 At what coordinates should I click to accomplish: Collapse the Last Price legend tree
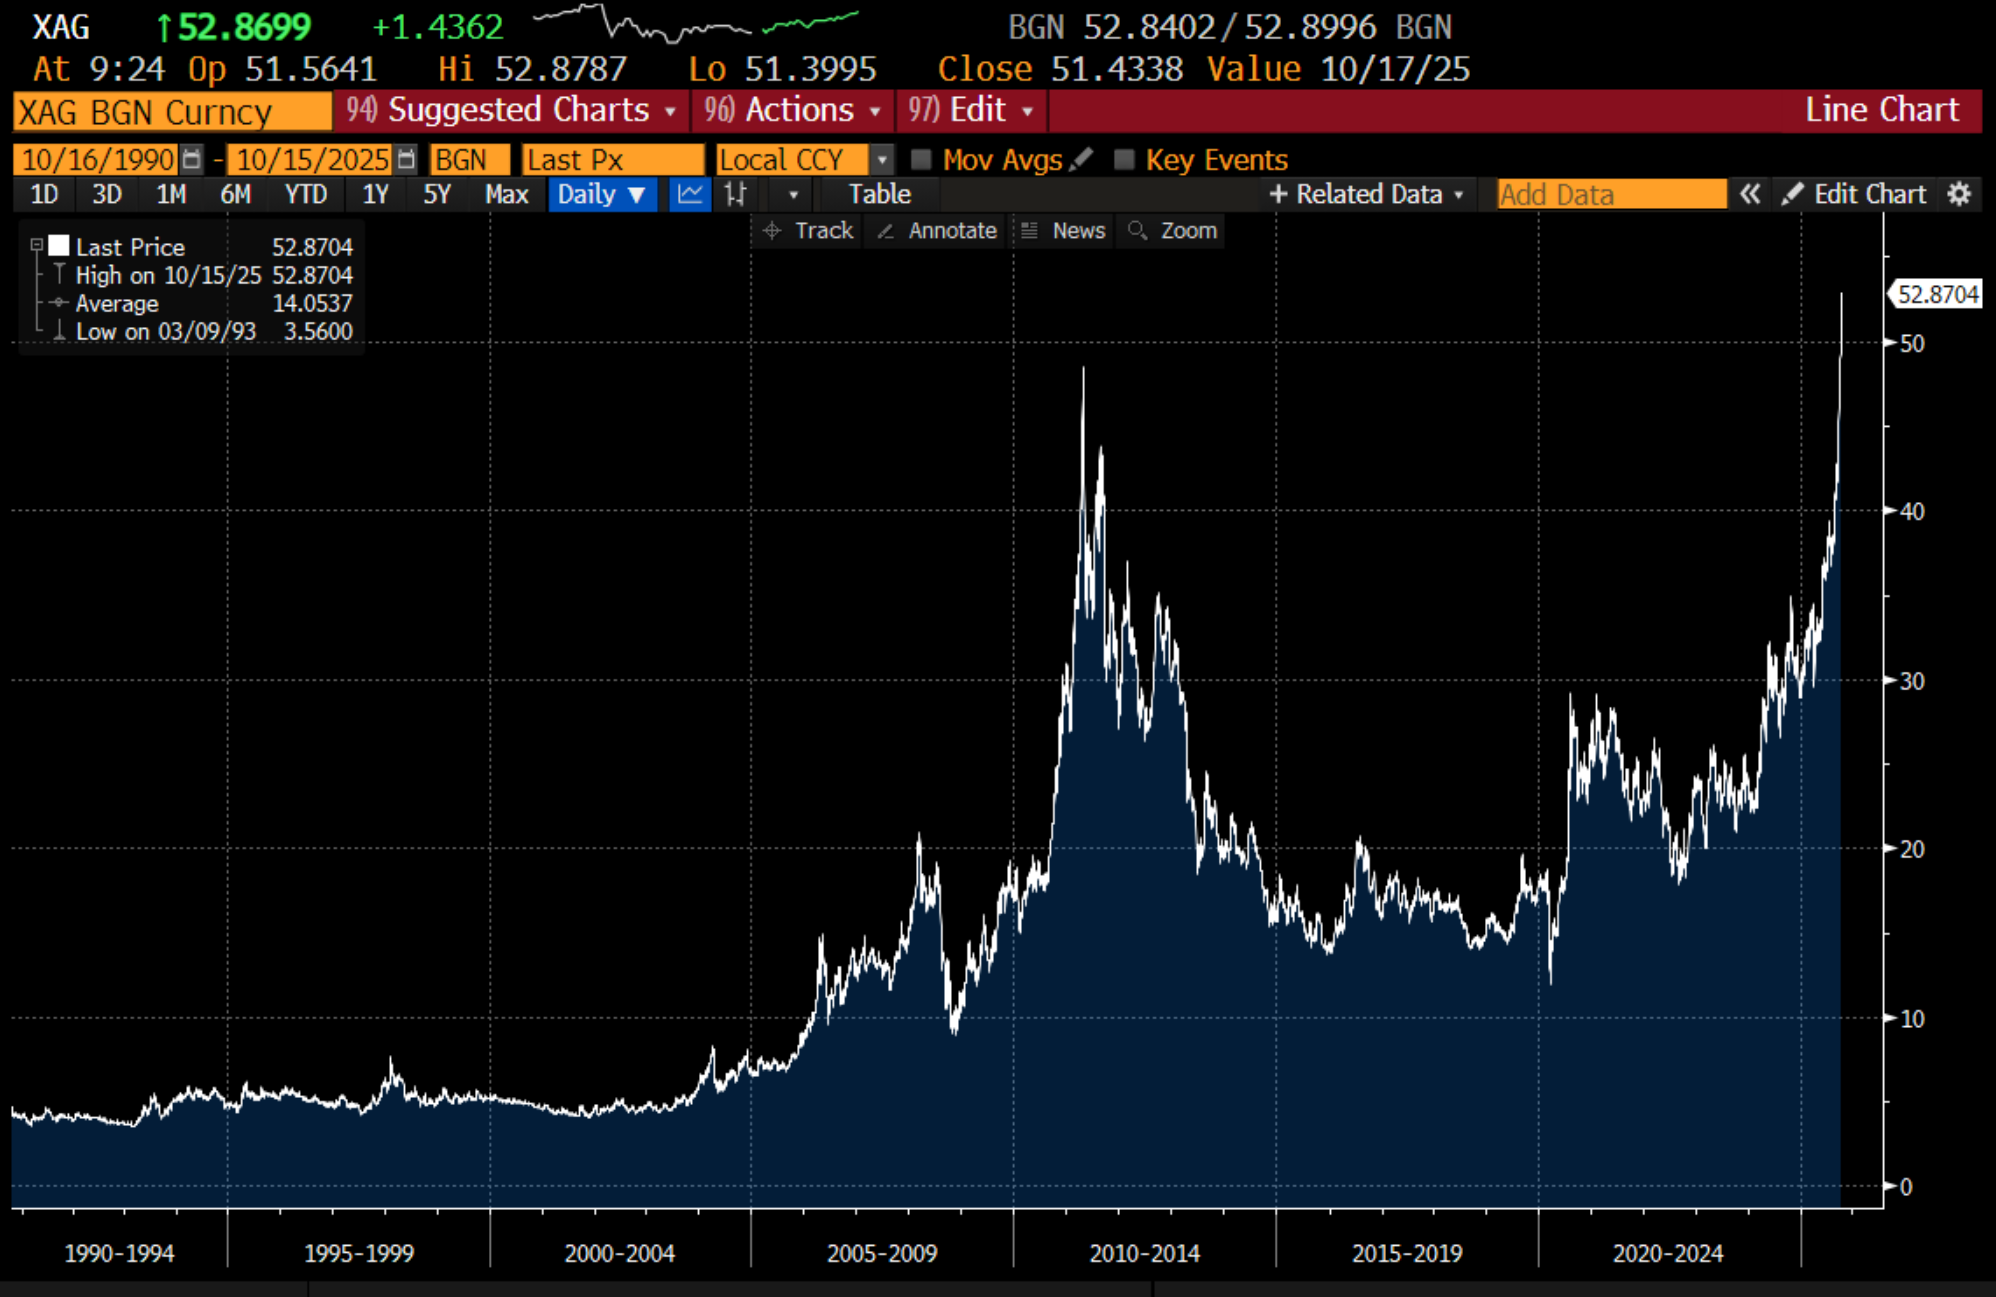coord(36,245)
